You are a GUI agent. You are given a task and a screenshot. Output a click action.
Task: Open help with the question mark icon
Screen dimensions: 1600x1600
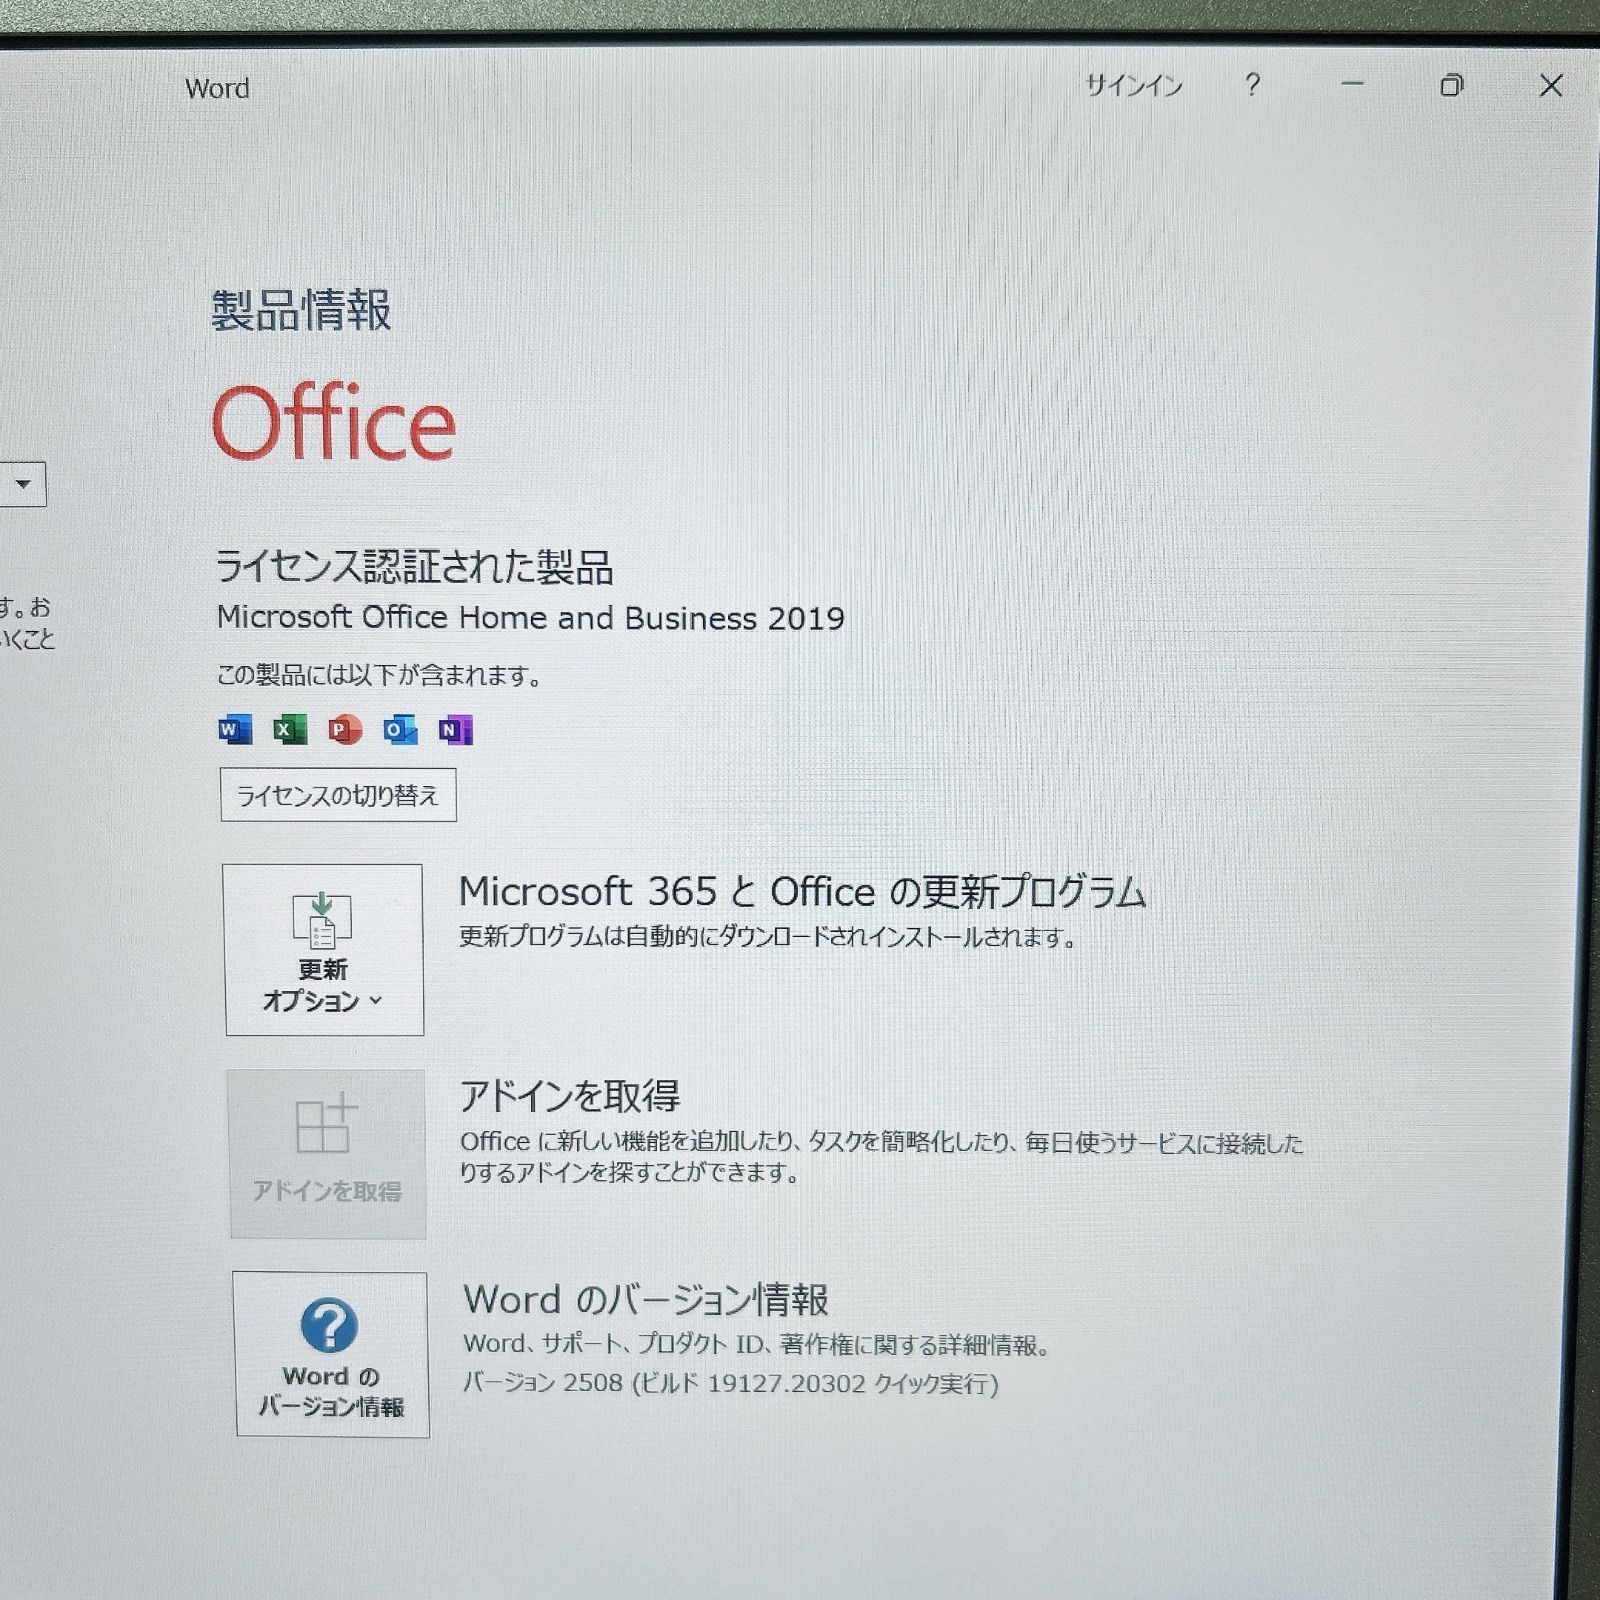[1252, 86]
